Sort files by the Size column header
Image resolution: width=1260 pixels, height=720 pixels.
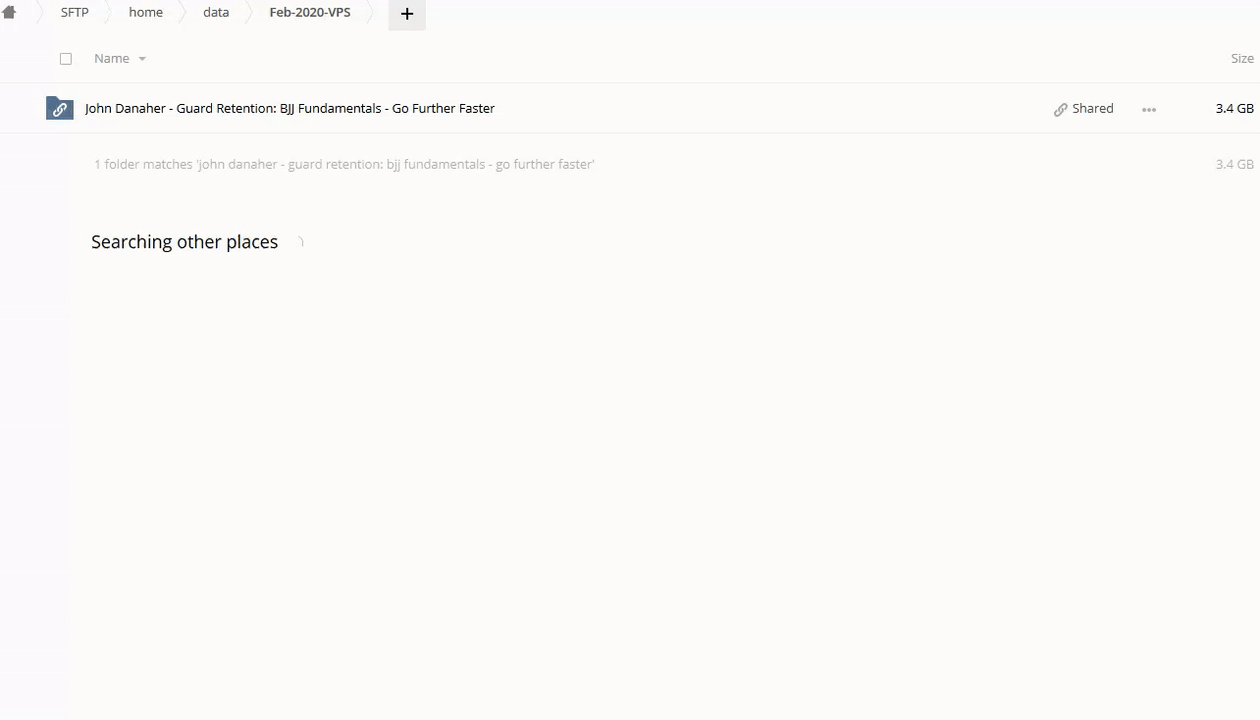[1242, 58]
